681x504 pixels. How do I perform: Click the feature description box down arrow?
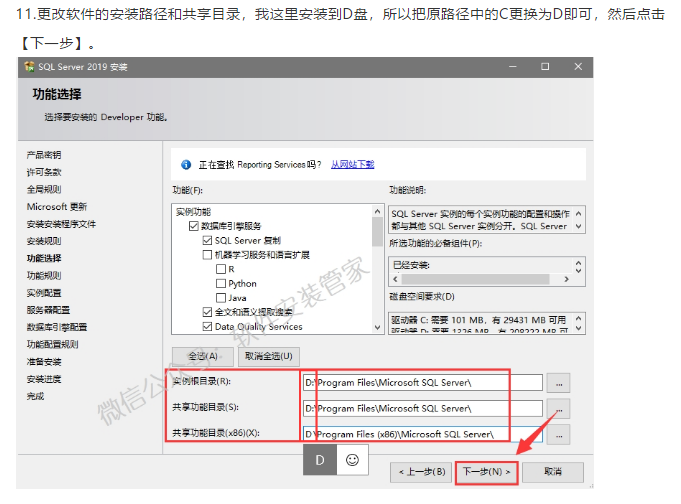(579, 226)
